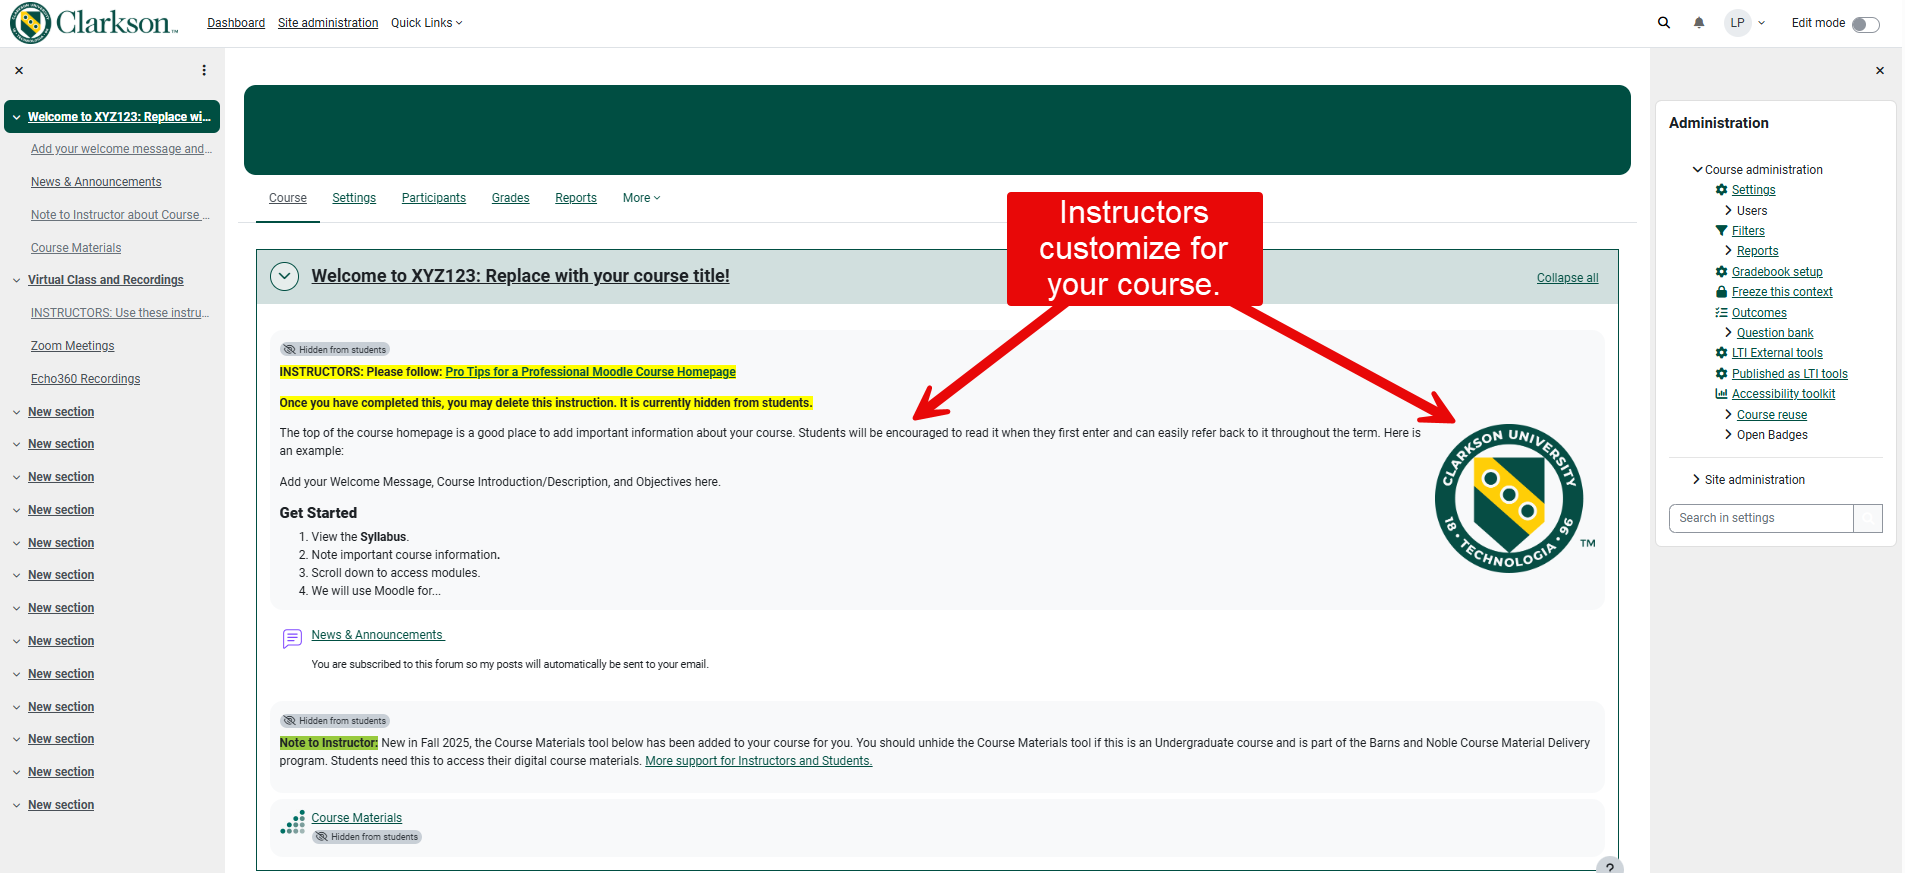The height and width of the screenshot is (873, 1905).
Task: Click the gear icon beside Gradebook setup
Action: tap(1721, 272)
